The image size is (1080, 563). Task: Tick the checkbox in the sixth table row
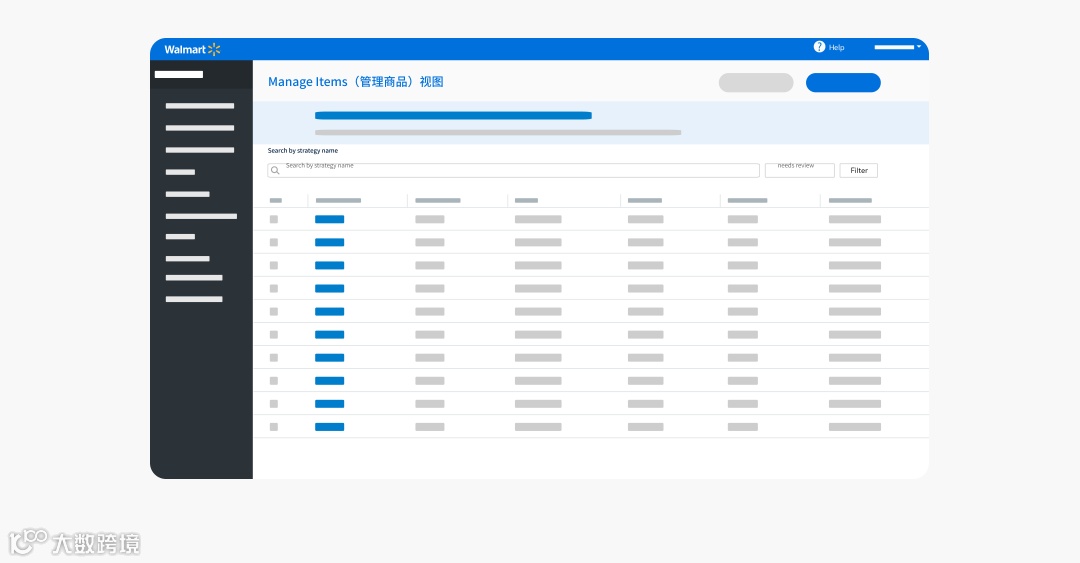pyautogui.click(x=273, y=335)
